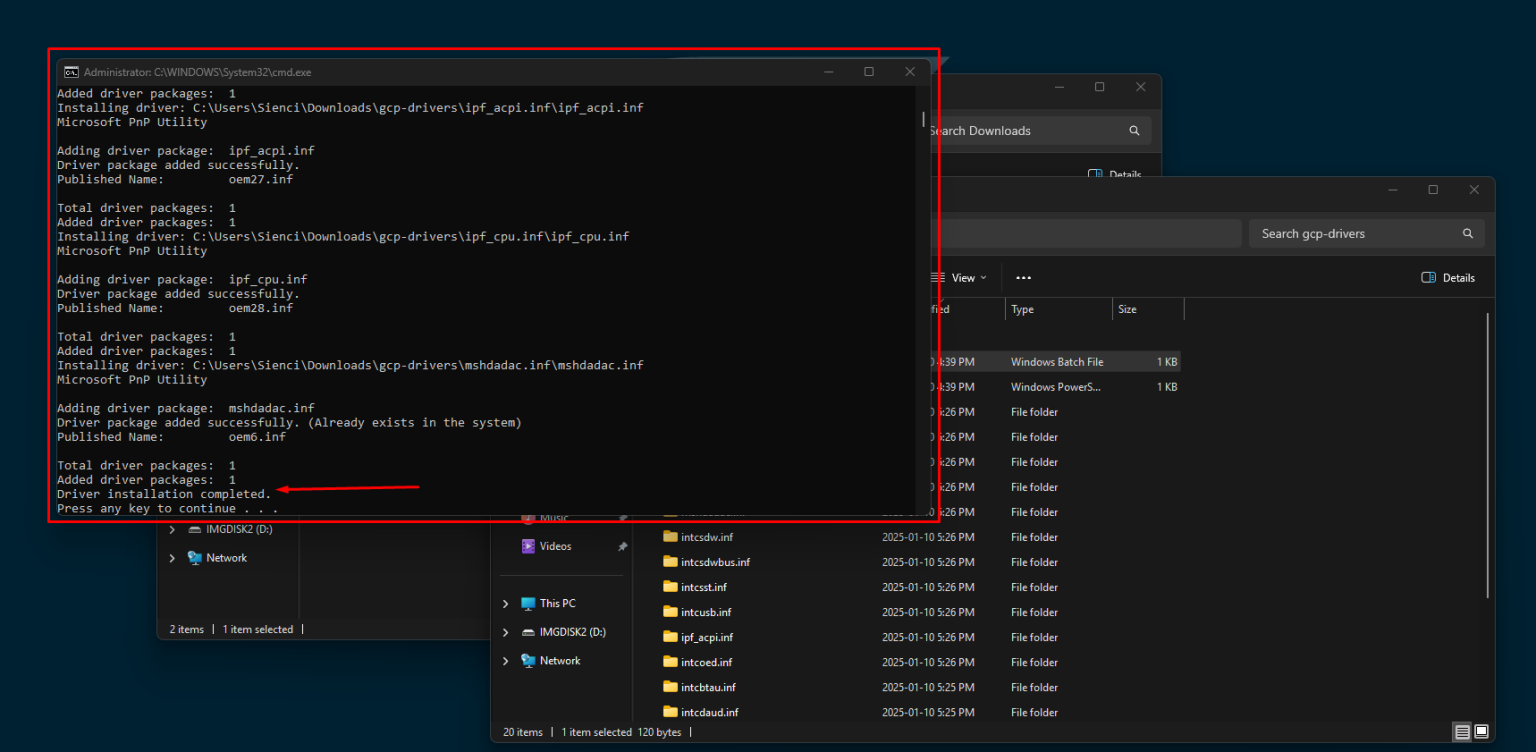
Task: Click inside the Search gcp-drivers field
Action: tap(1350, 233)
